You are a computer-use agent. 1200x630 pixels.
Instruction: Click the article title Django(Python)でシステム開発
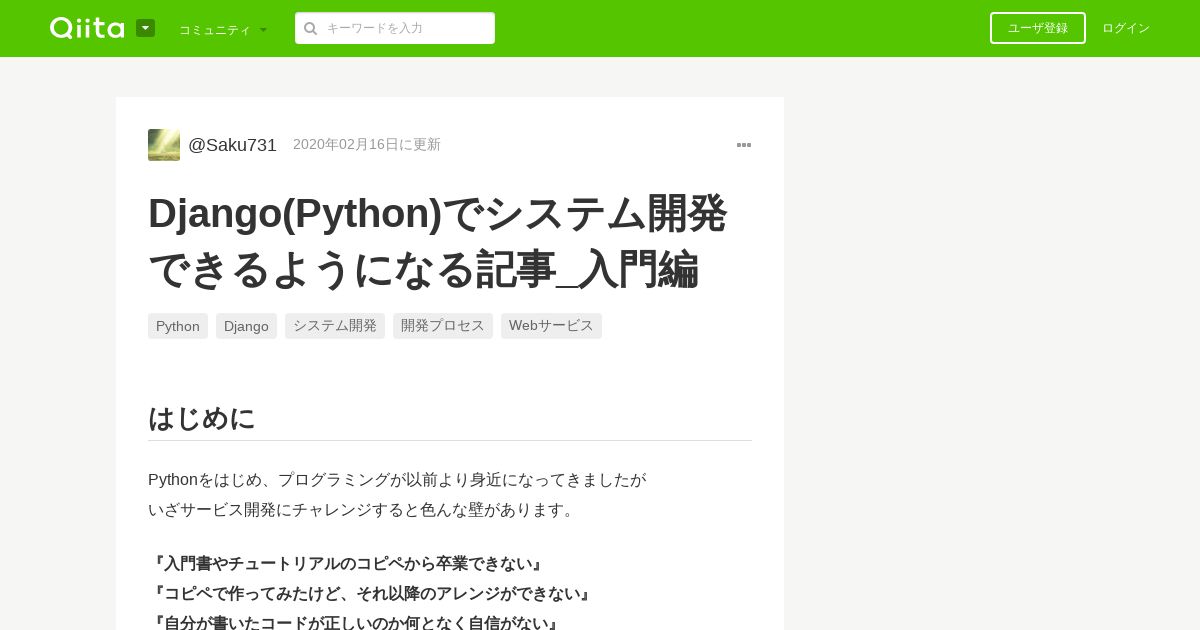pos(437,241)
